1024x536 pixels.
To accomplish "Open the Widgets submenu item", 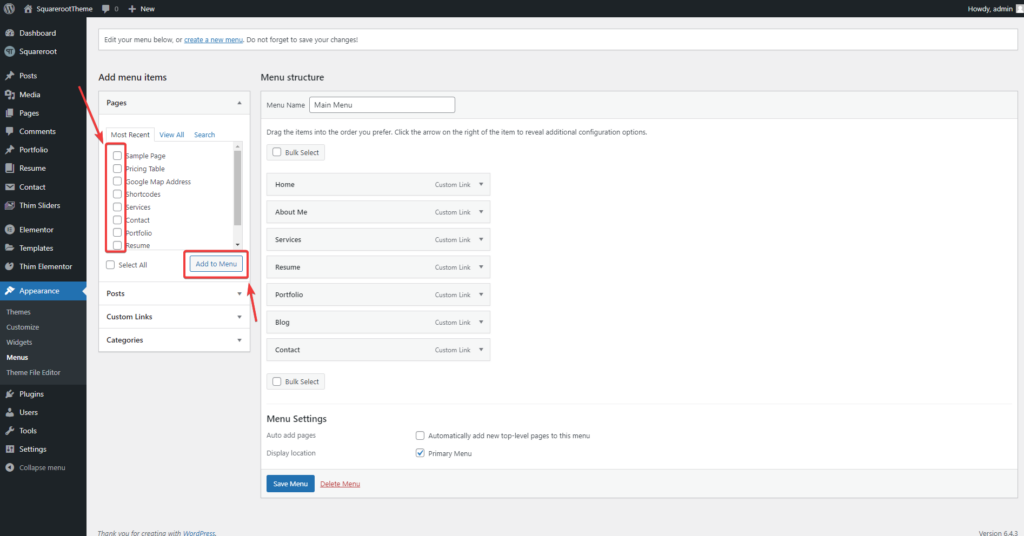I will (x=19, y=342).
